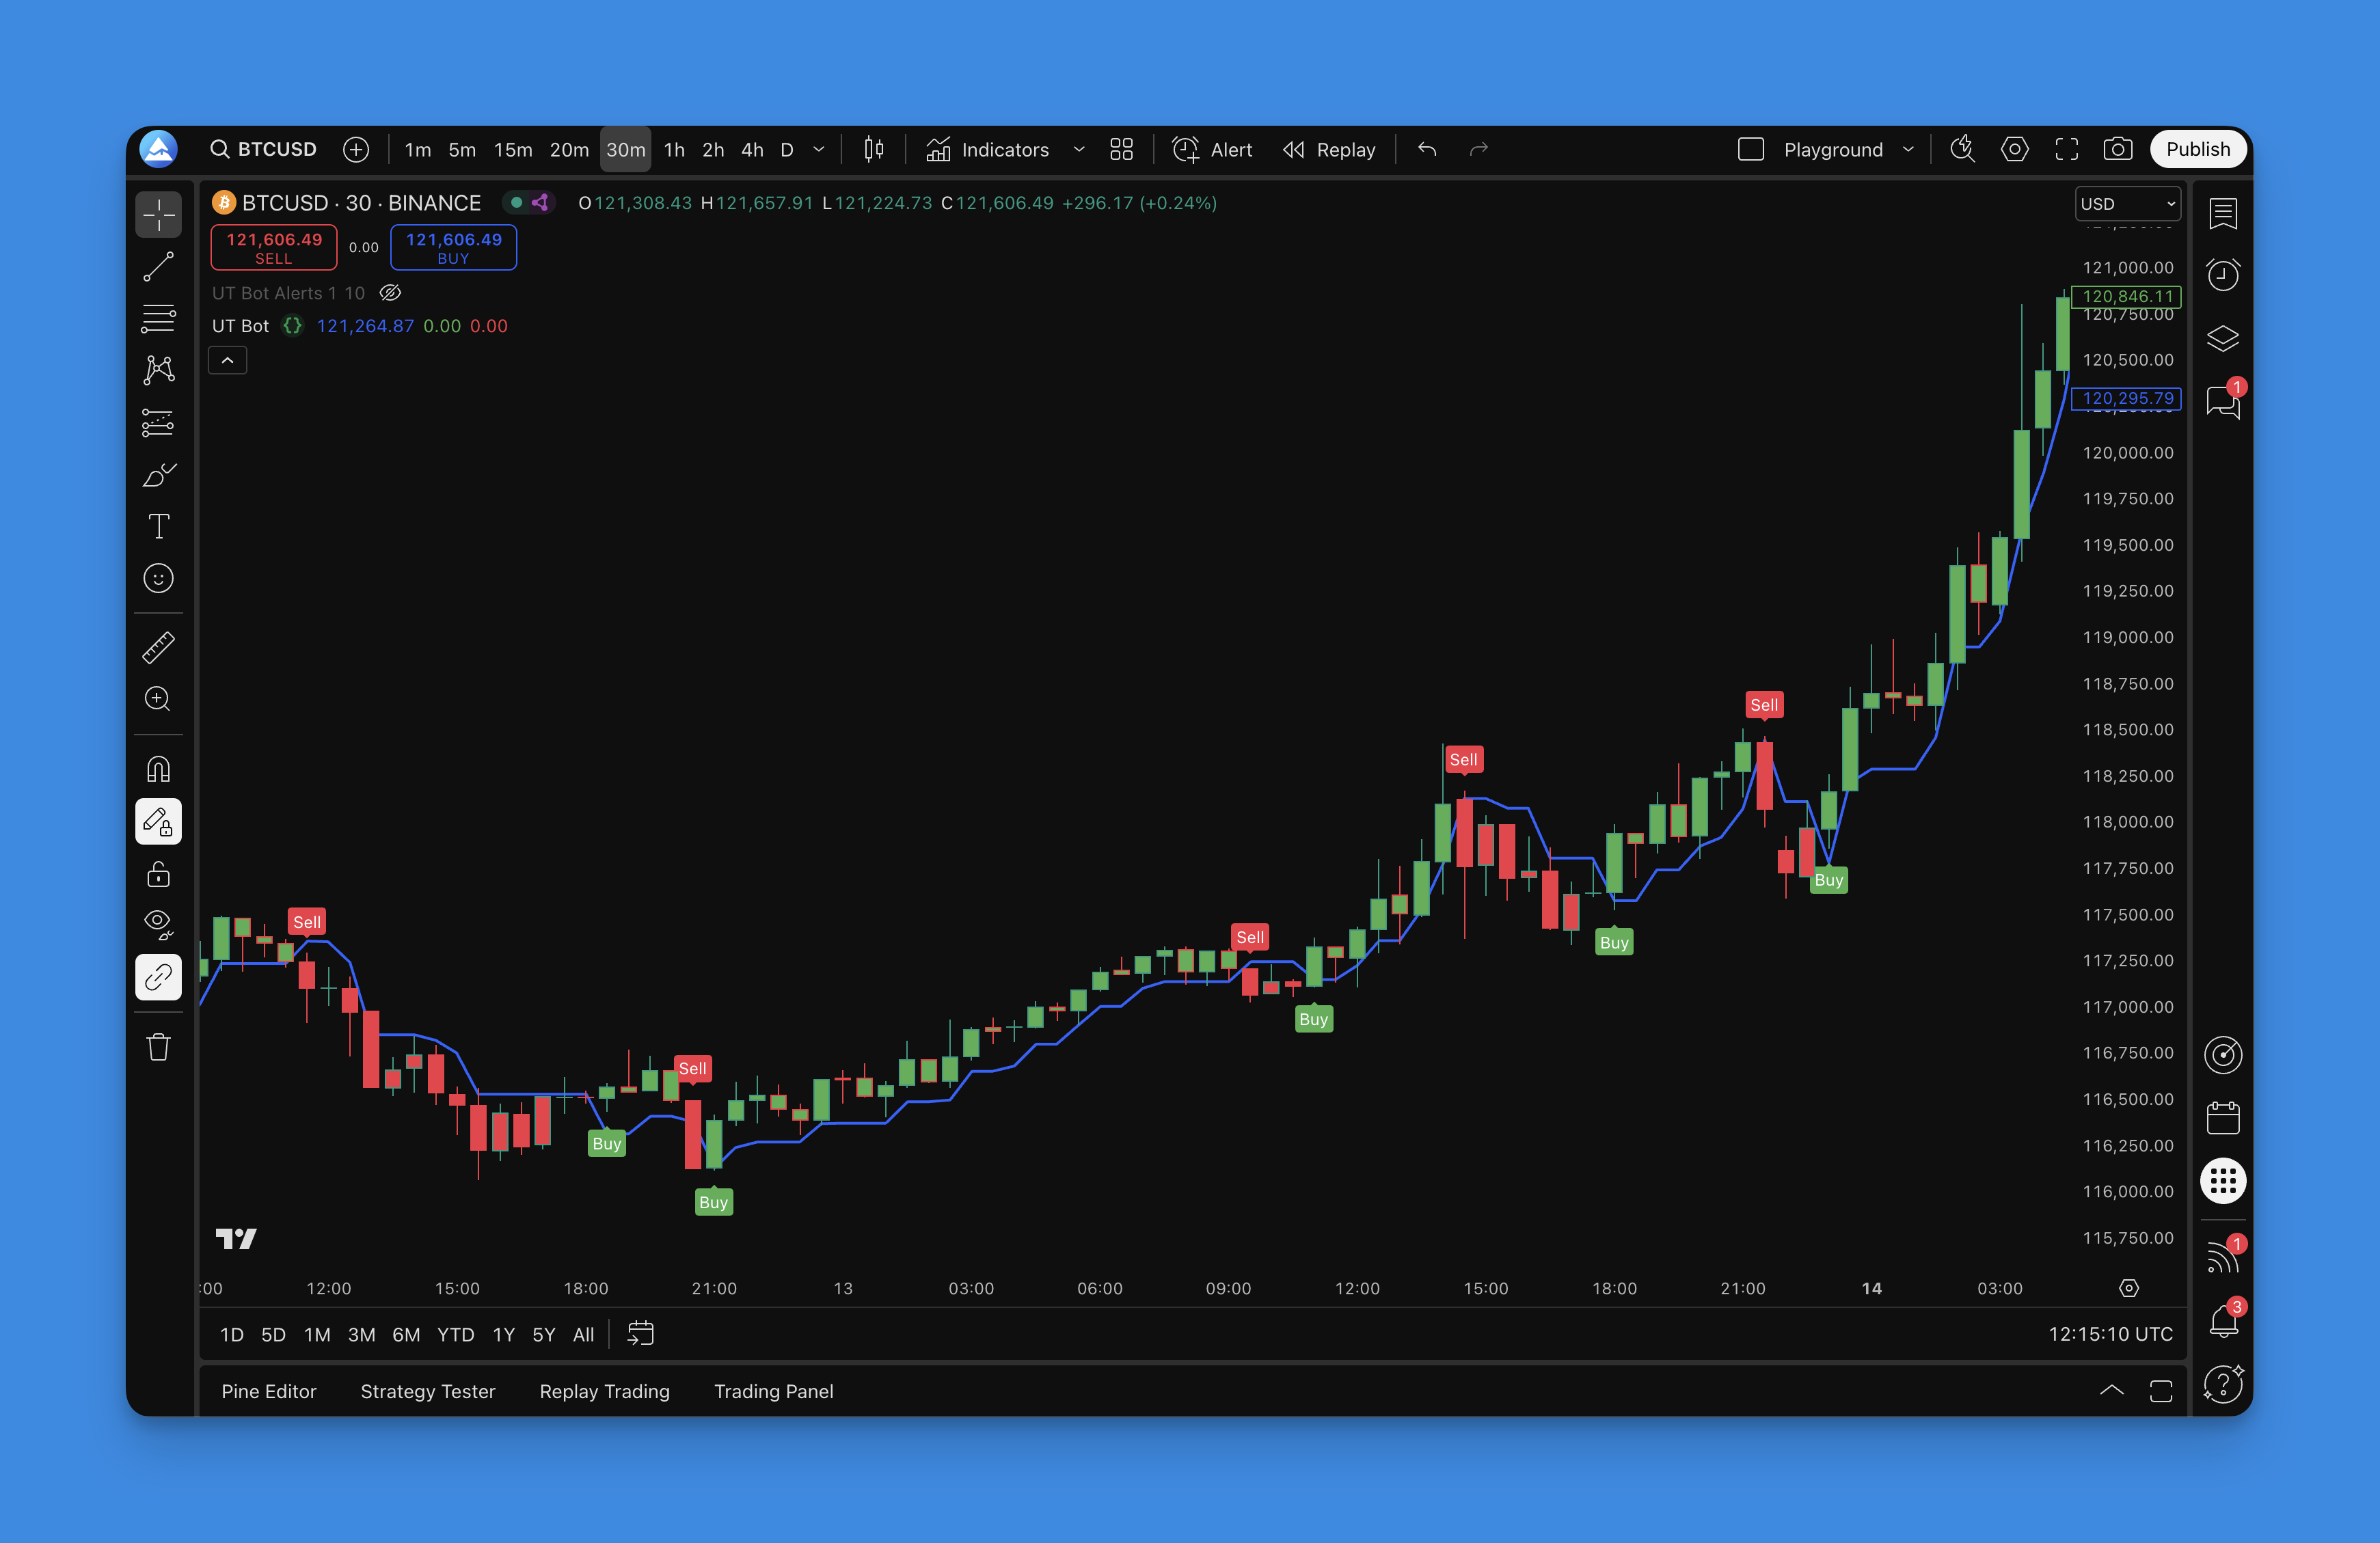Viewport: 2380px width, 1543px height.
Task: Open the watchlist panel icon
Action: pos(2223,213)
